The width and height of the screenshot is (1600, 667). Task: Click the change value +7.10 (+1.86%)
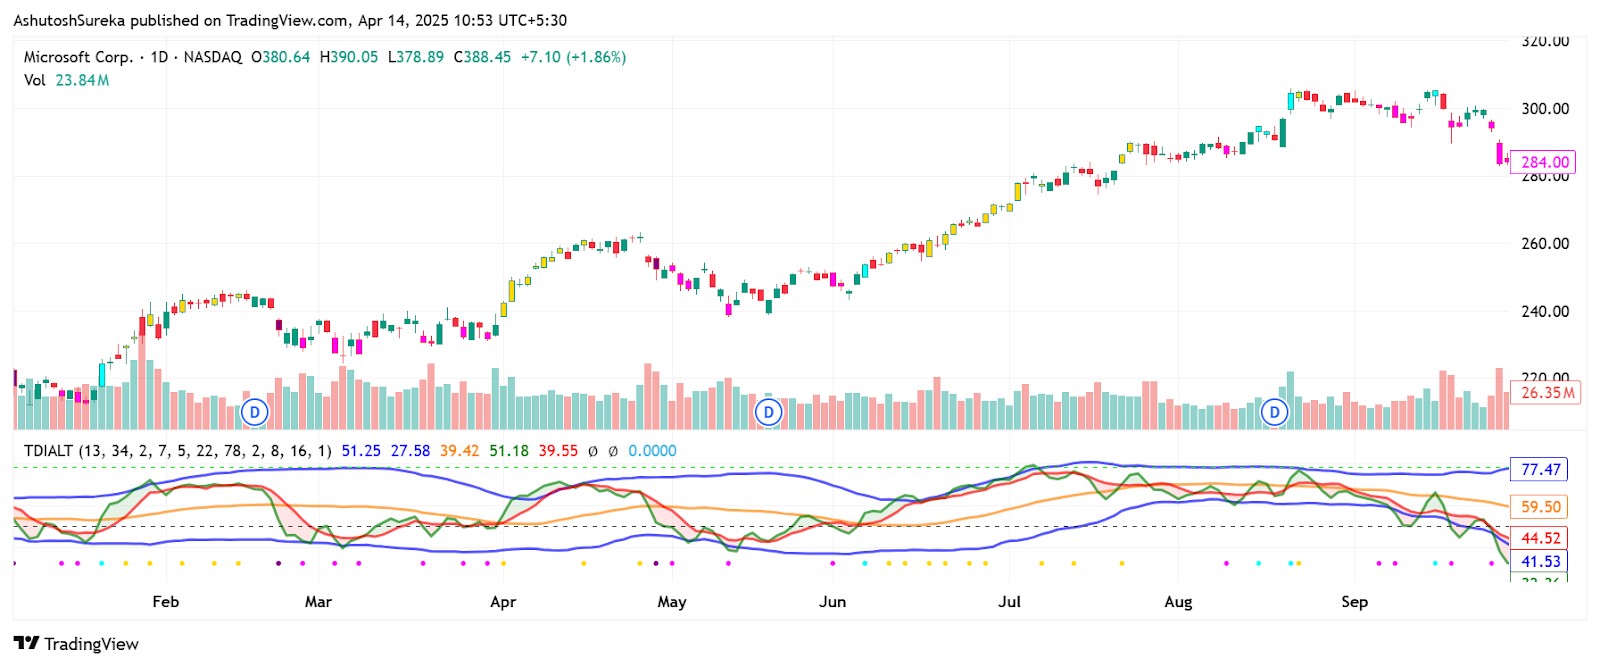pos(573,57)
